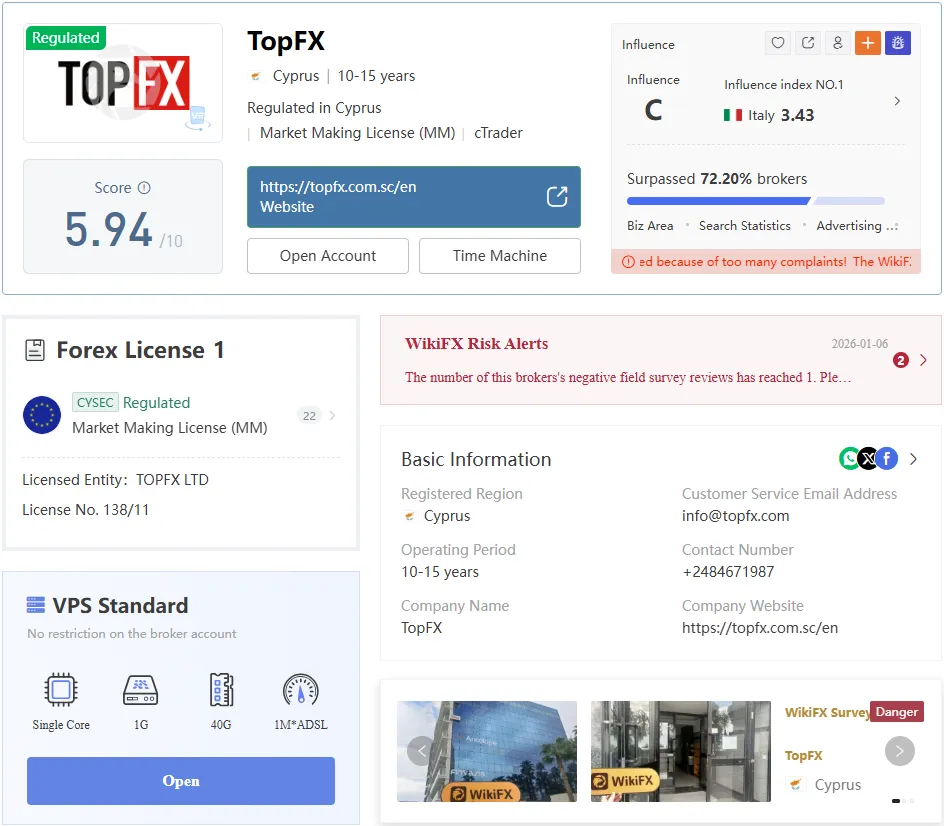Click the risk alert date 2026-01-06
This screenshot has height=826, width=944.
tap(860, 344)
